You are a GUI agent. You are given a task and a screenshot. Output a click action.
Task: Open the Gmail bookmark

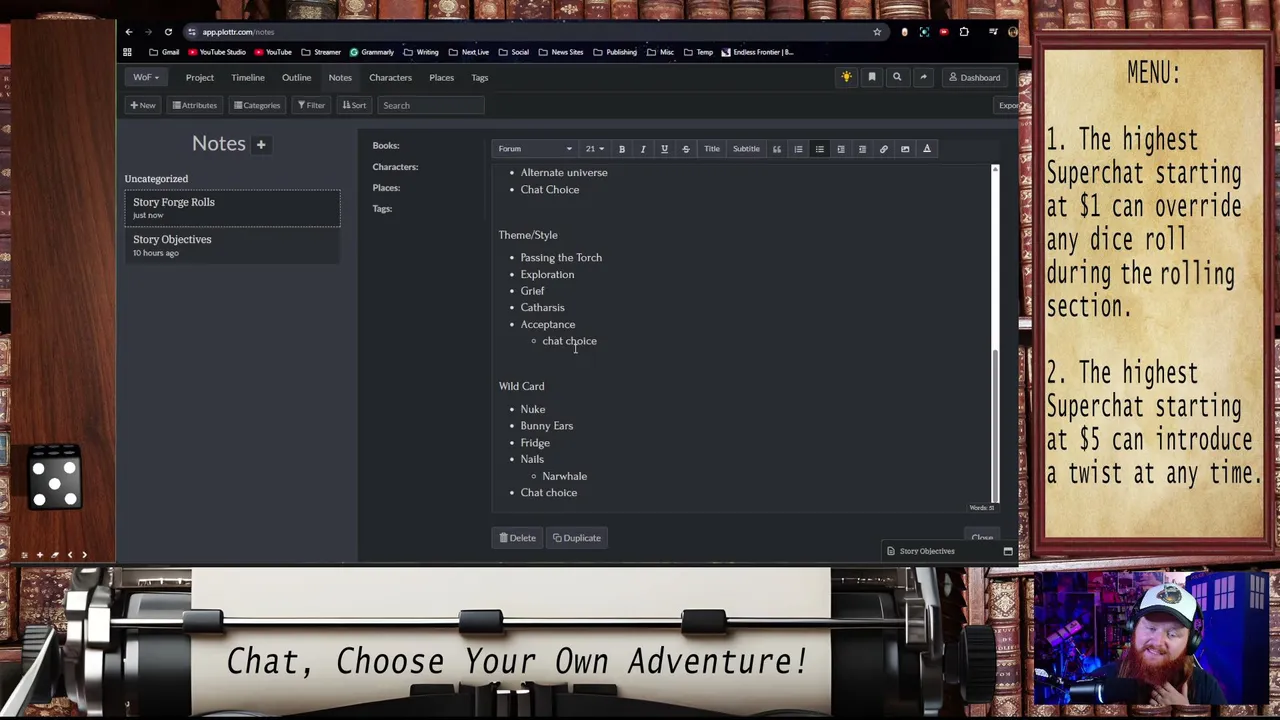(x=165, y=52)
